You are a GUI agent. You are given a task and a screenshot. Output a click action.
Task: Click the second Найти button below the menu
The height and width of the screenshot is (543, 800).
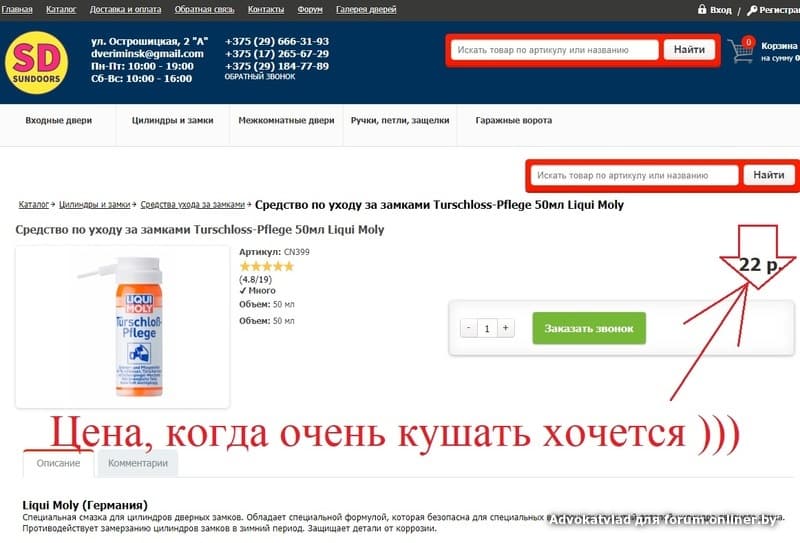tap(768, 175)
